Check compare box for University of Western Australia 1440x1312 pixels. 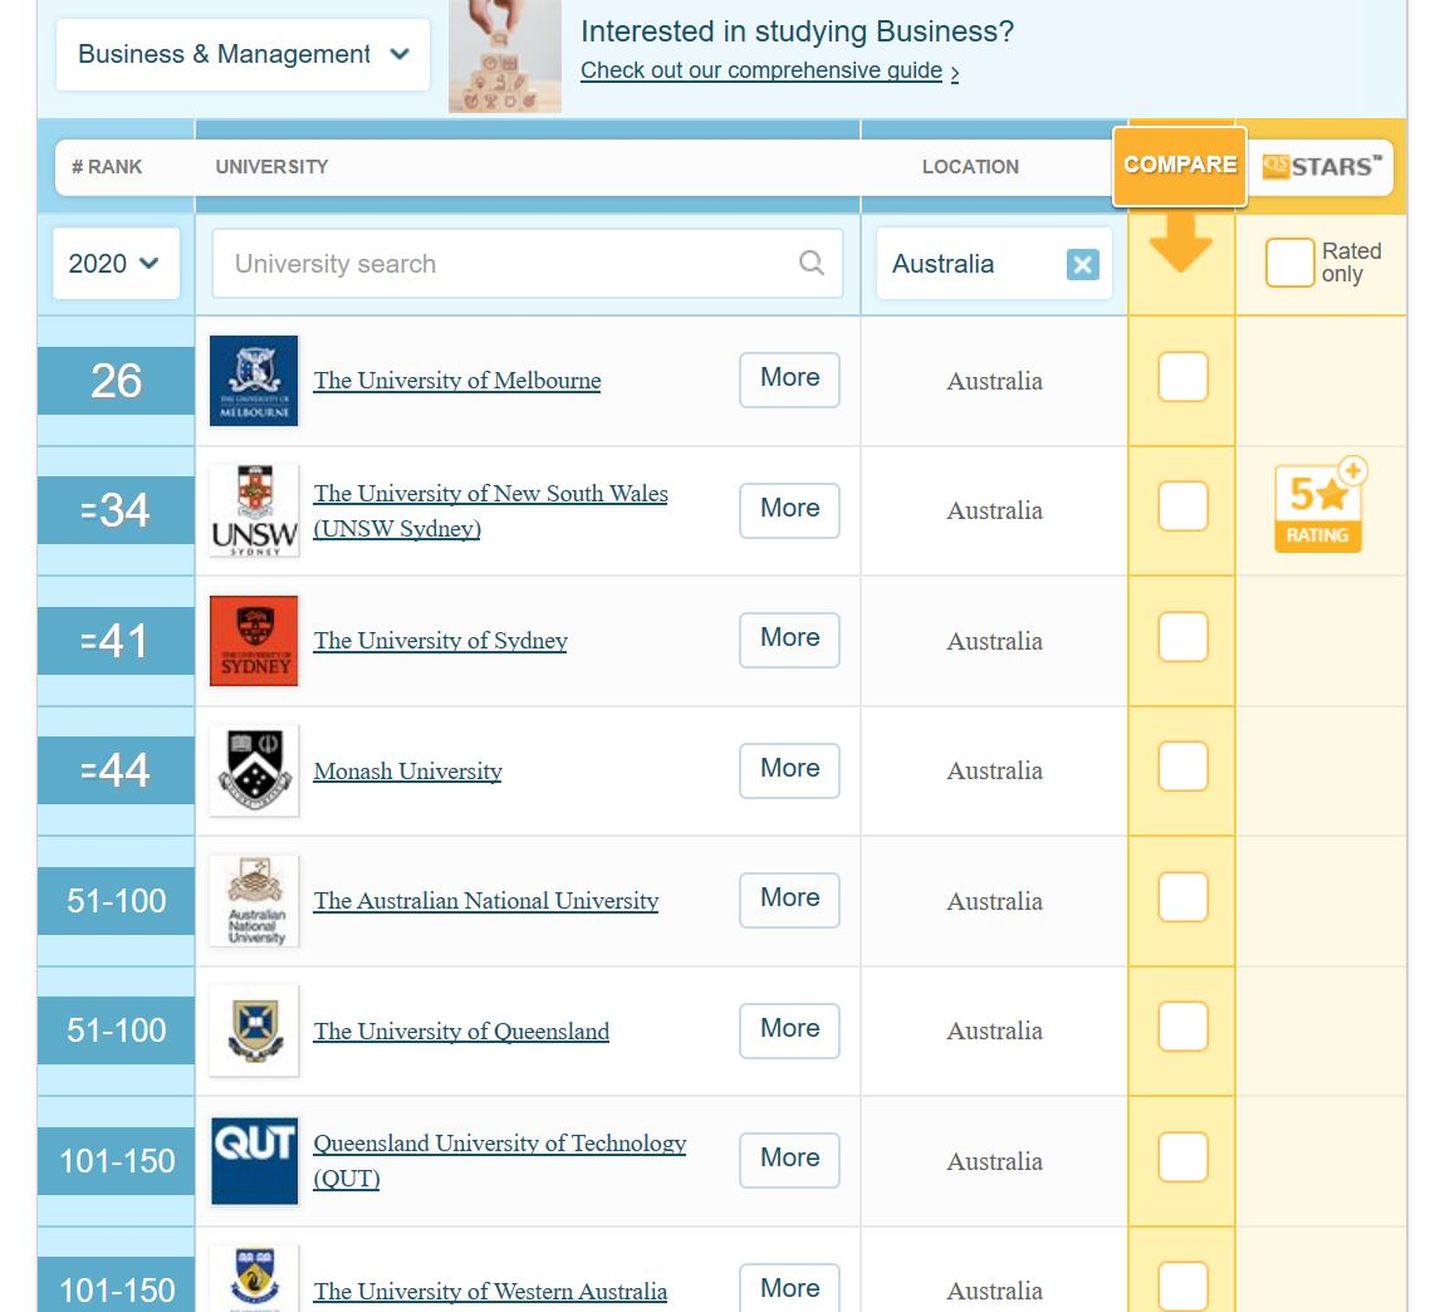click(x=1183, y=1287)
